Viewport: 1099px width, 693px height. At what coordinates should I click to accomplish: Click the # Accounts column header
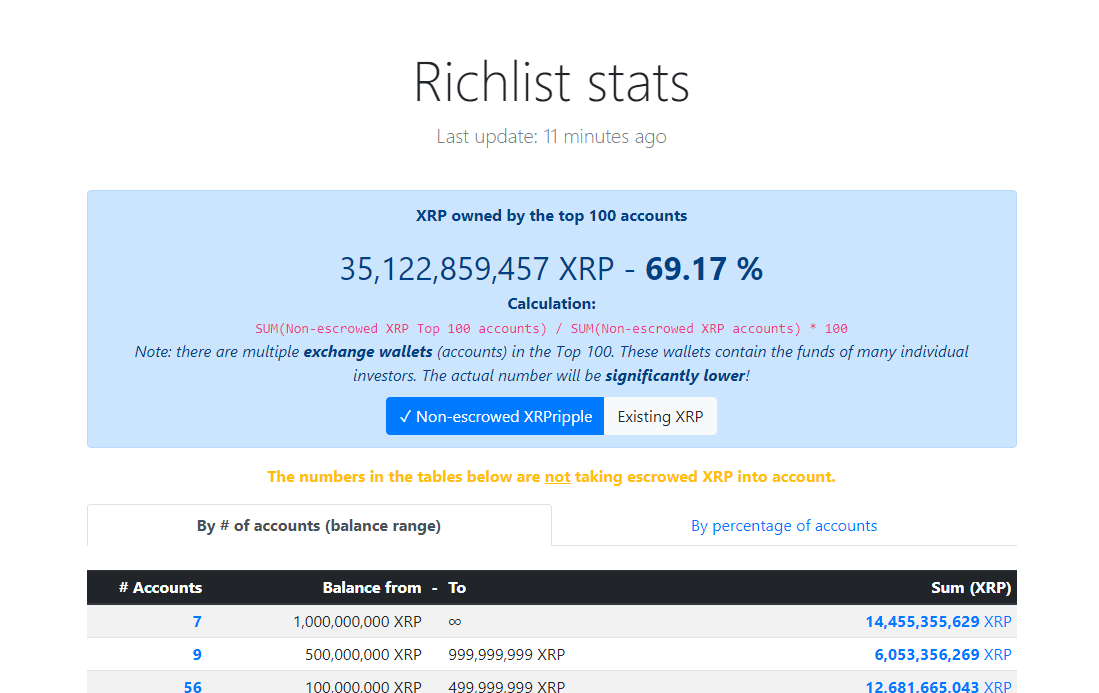(160, 588)
